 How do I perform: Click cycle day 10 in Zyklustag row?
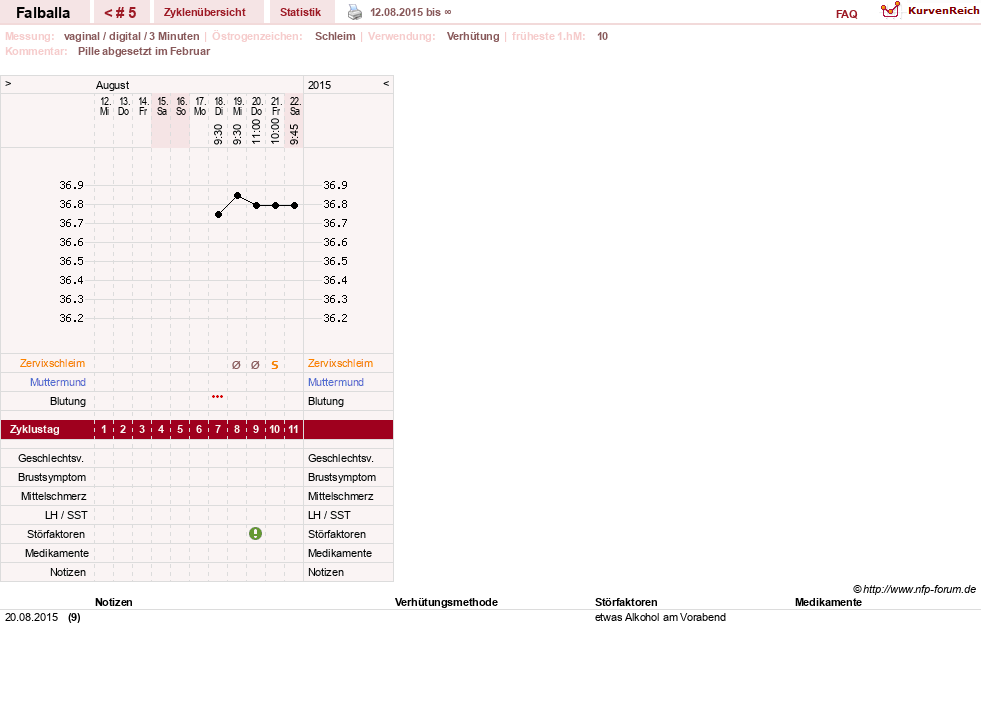point(275,429)
